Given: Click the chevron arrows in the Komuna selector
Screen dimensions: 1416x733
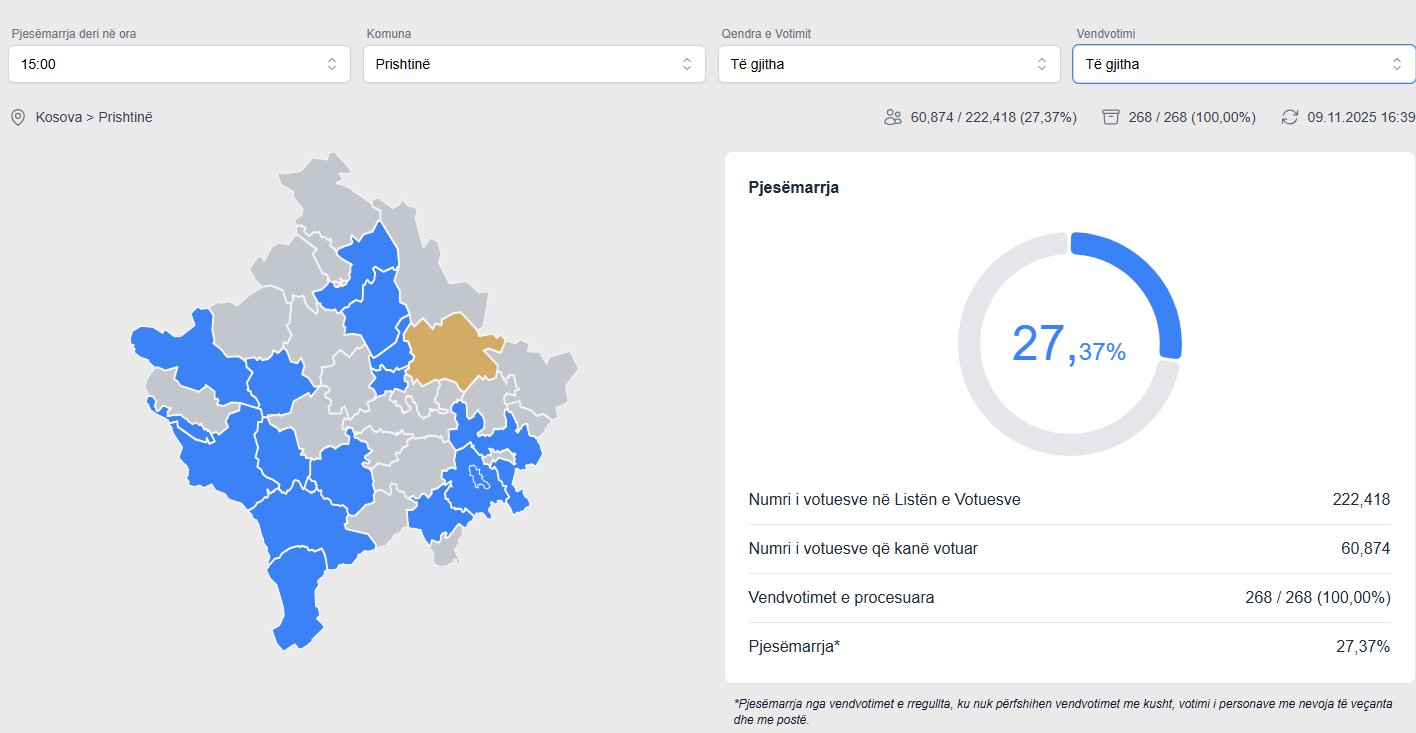Looking at the screenshot, I should pos(687,64).
